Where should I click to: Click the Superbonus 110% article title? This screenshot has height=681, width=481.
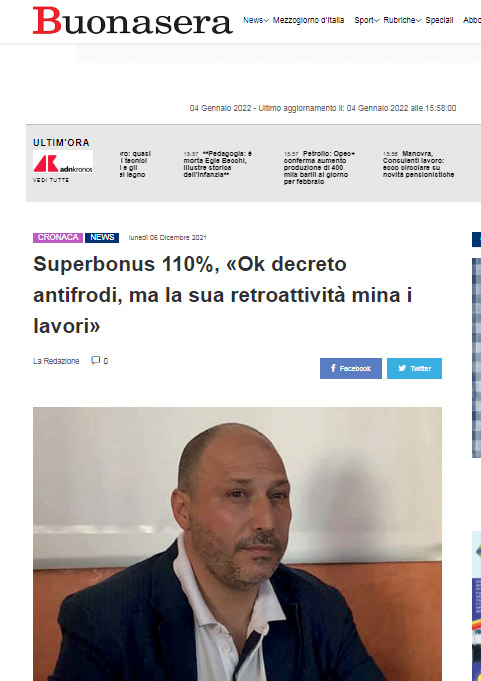coord(222,295)
